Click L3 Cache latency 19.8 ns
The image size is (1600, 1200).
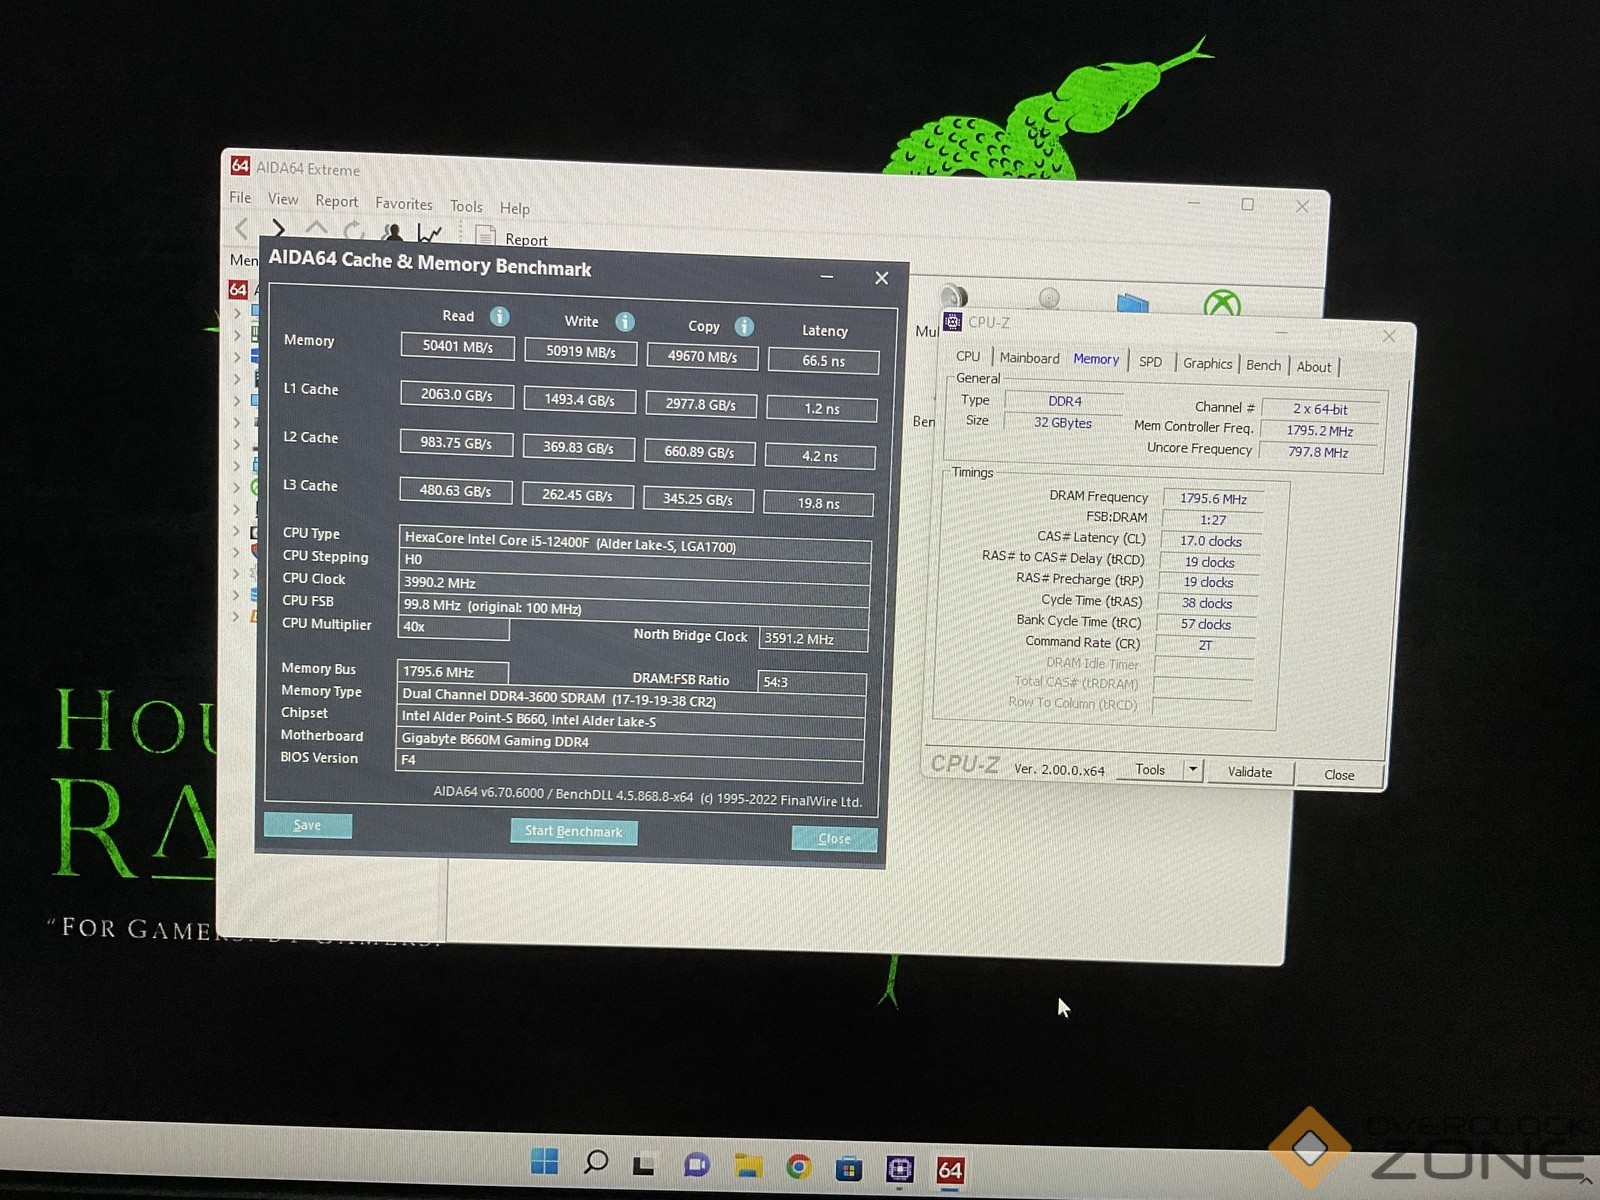[x=818, y=504]
